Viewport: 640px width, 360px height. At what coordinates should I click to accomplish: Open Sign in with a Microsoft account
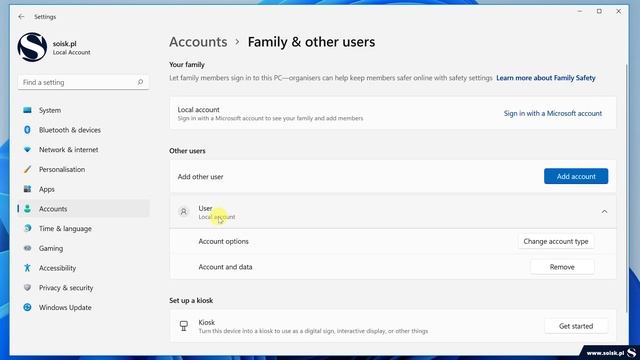[x=553, y=113]
